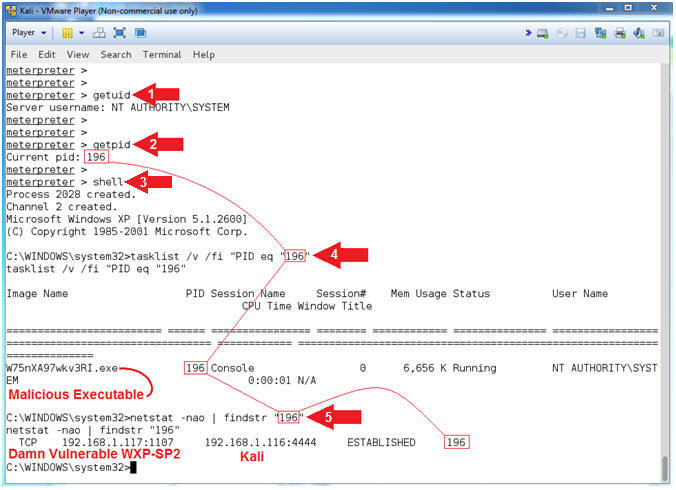Click the send Ctrl+Alt+Del icon
The width and height of the screenshot is (676, 490).
tap(99, 33)
